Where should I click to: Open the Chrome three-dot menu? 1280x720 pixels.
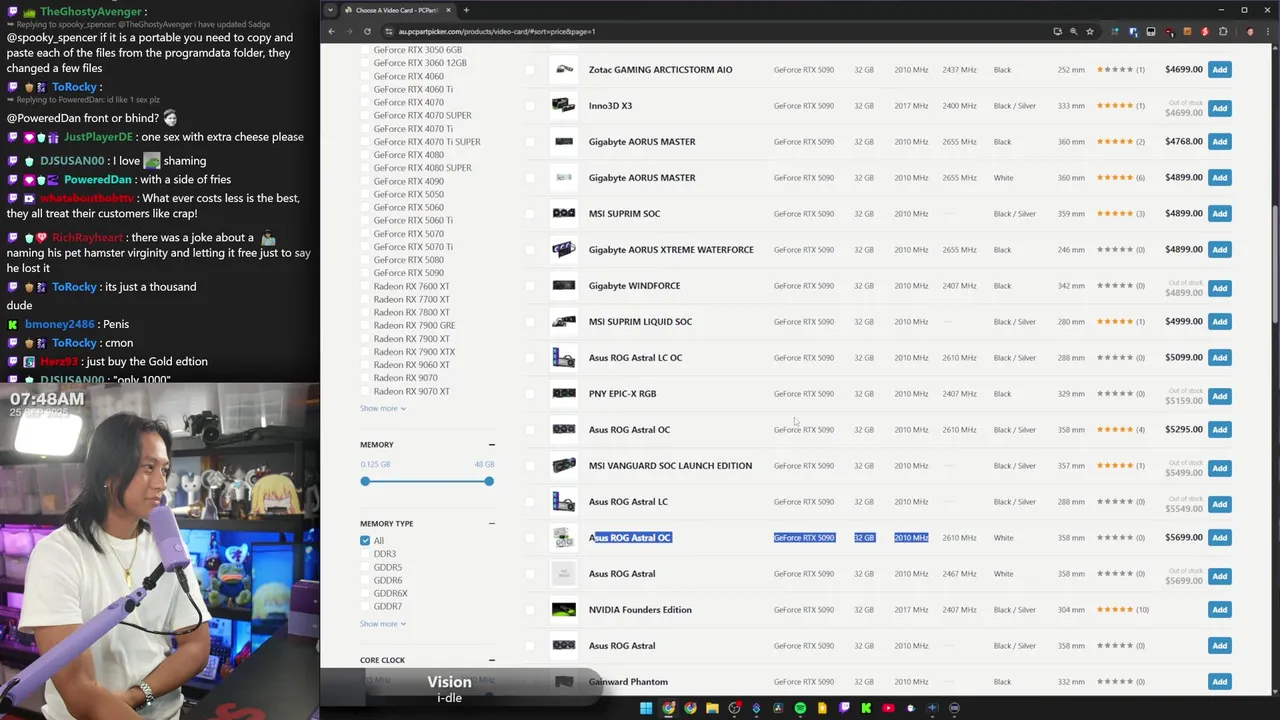pyautogui.click(x=1267, y=31)
